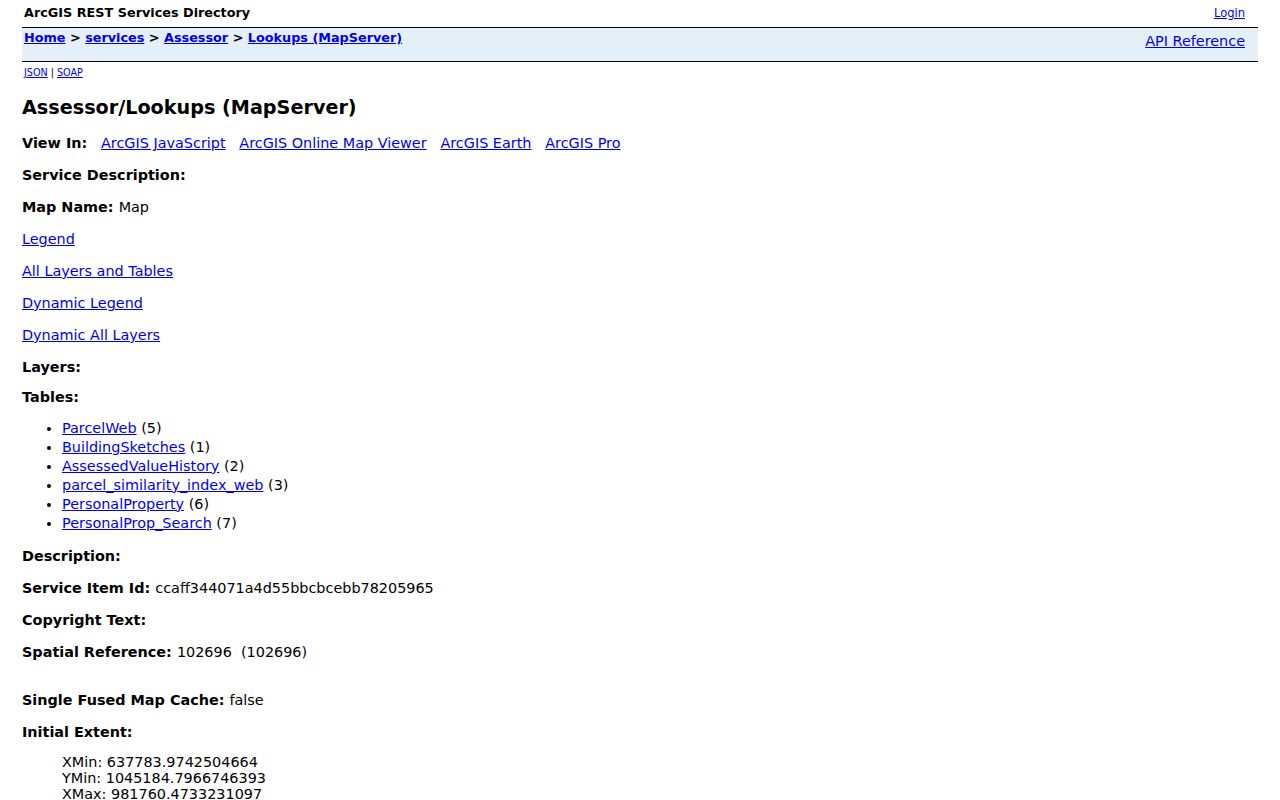View the service as JSON
This screenshot has height=800, width=1280.
tap(36, 72)
